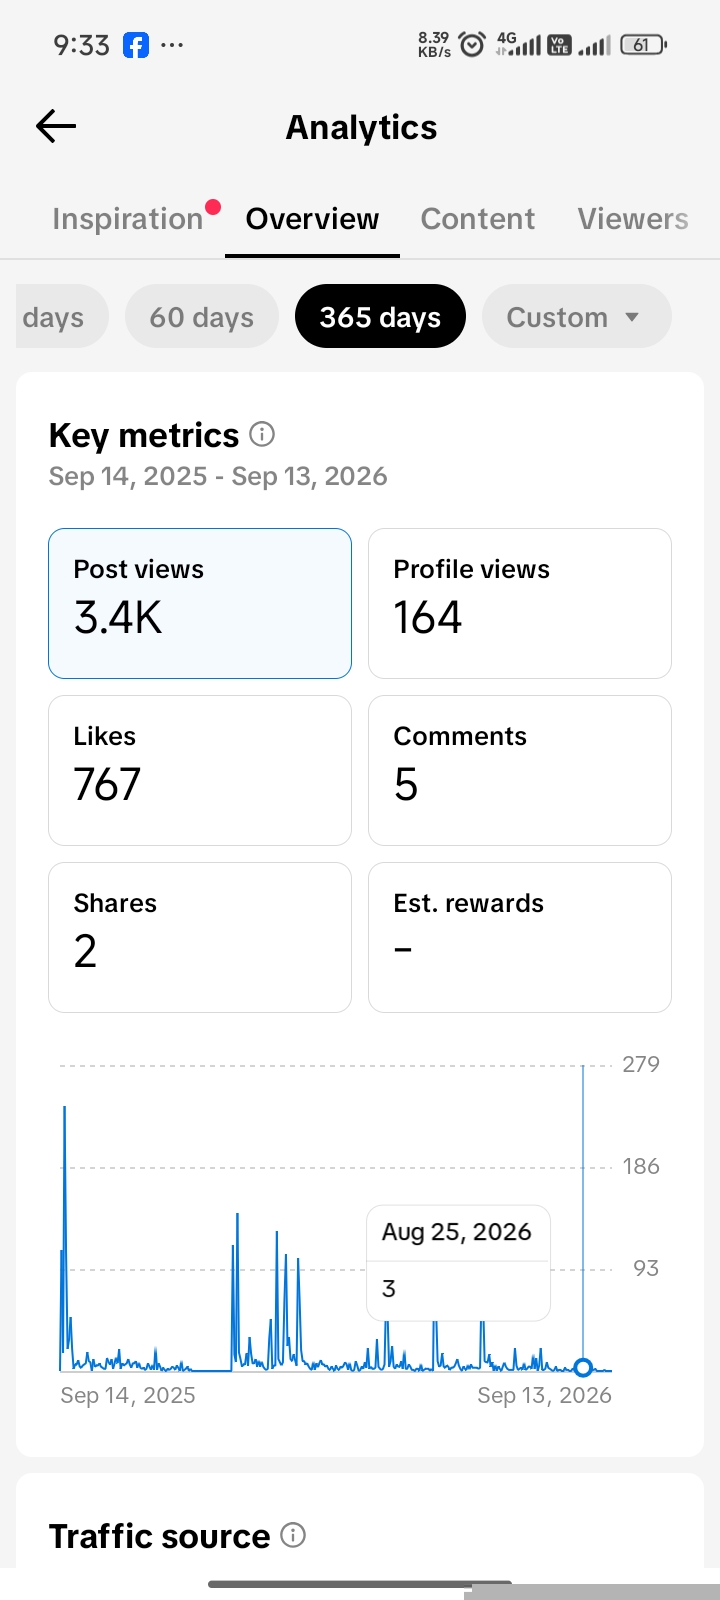Click the chart's selected data point marker
720x1600 pixels.
(x=583, y=1367)
